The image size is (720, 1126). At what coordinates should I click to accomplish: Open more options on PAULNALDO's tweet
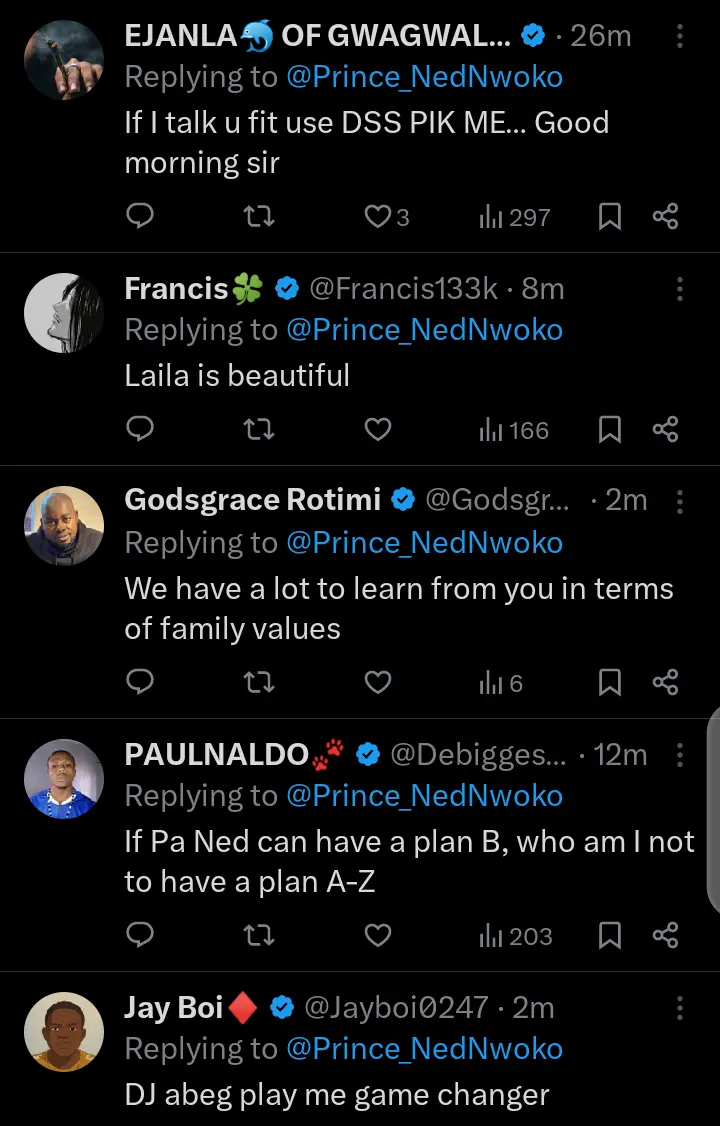click(680, 754)
